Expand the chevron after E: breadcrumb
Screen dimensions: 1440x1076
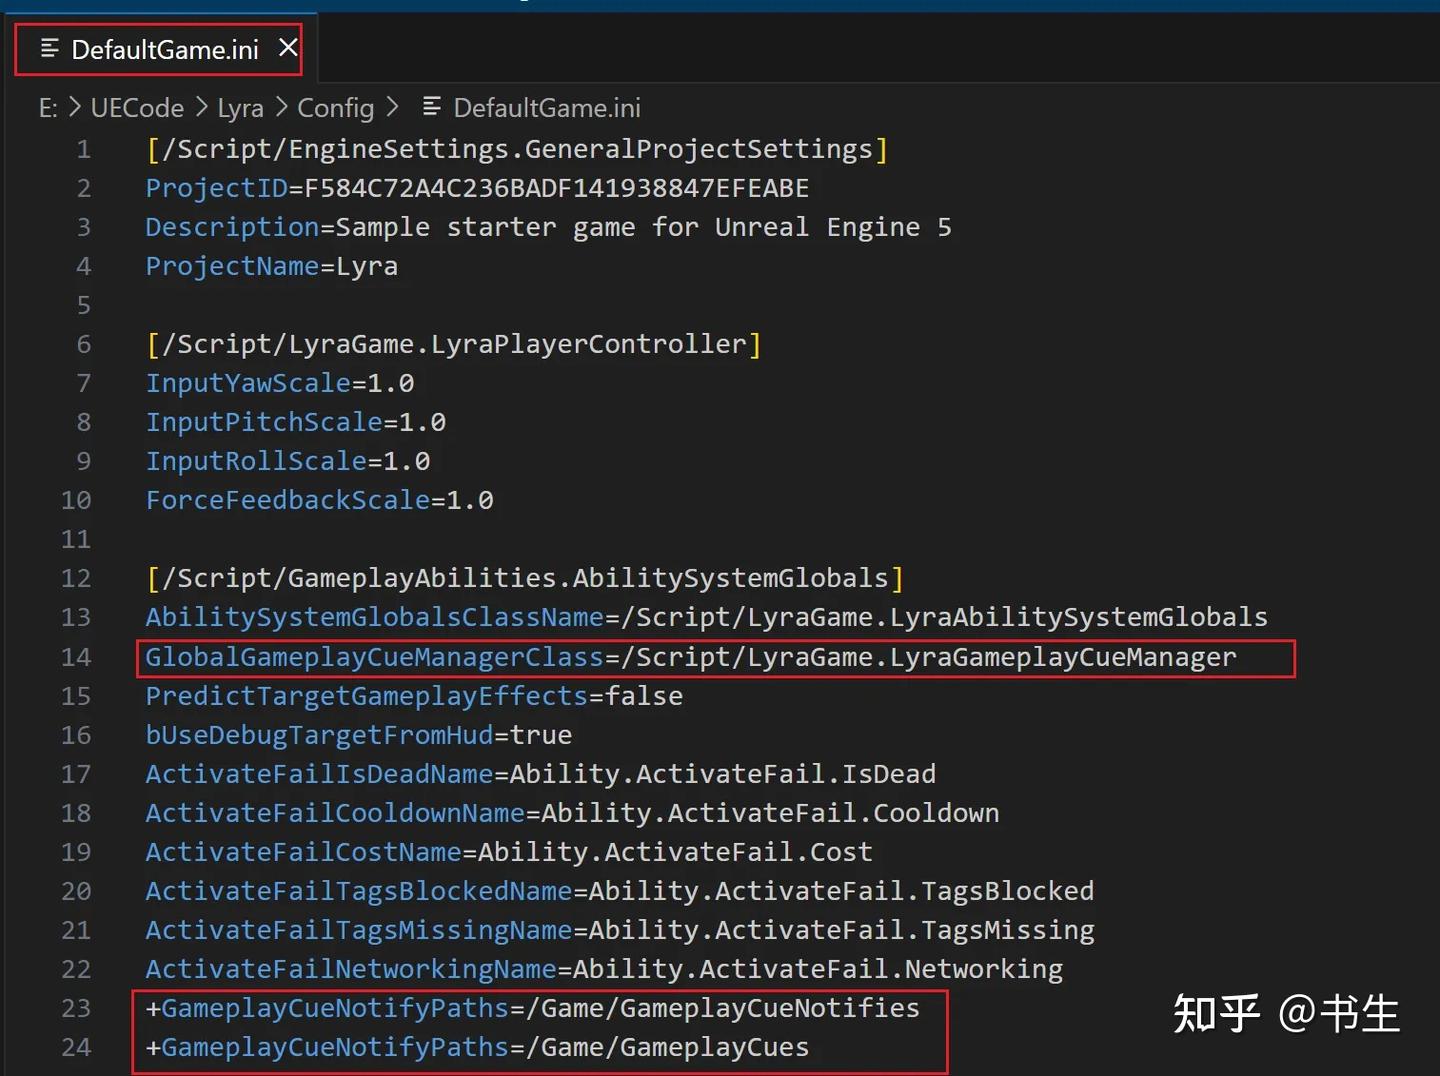[x=75, y=106]
